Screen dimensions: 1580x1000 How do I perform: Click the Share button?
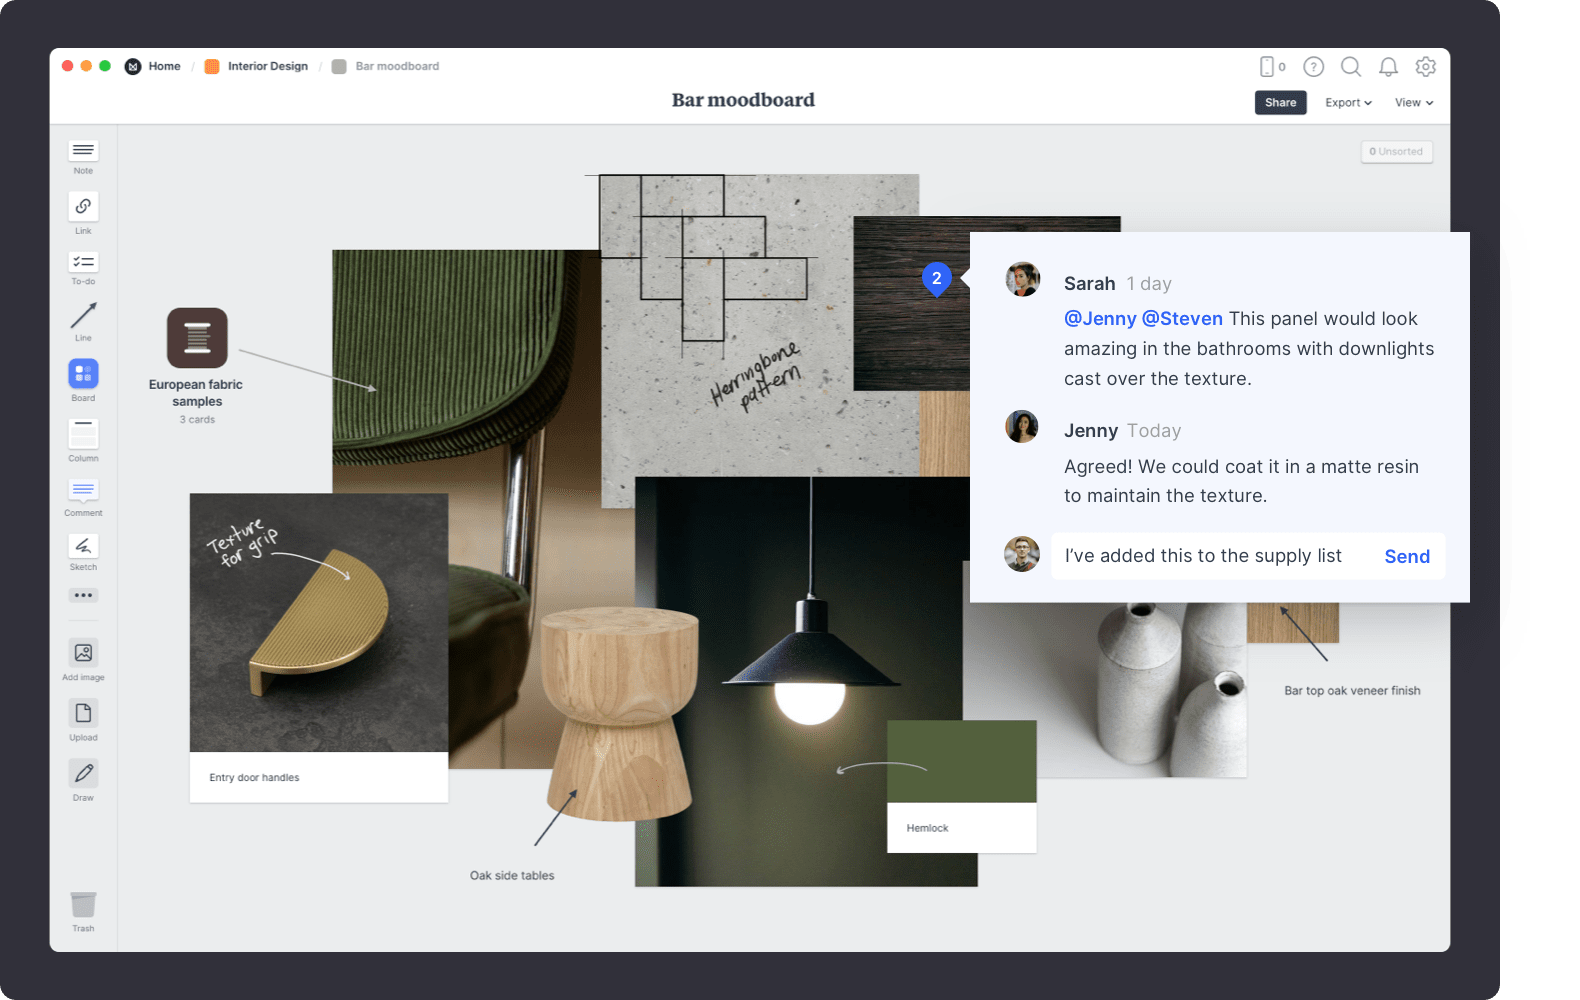[x=1280, y=103]
